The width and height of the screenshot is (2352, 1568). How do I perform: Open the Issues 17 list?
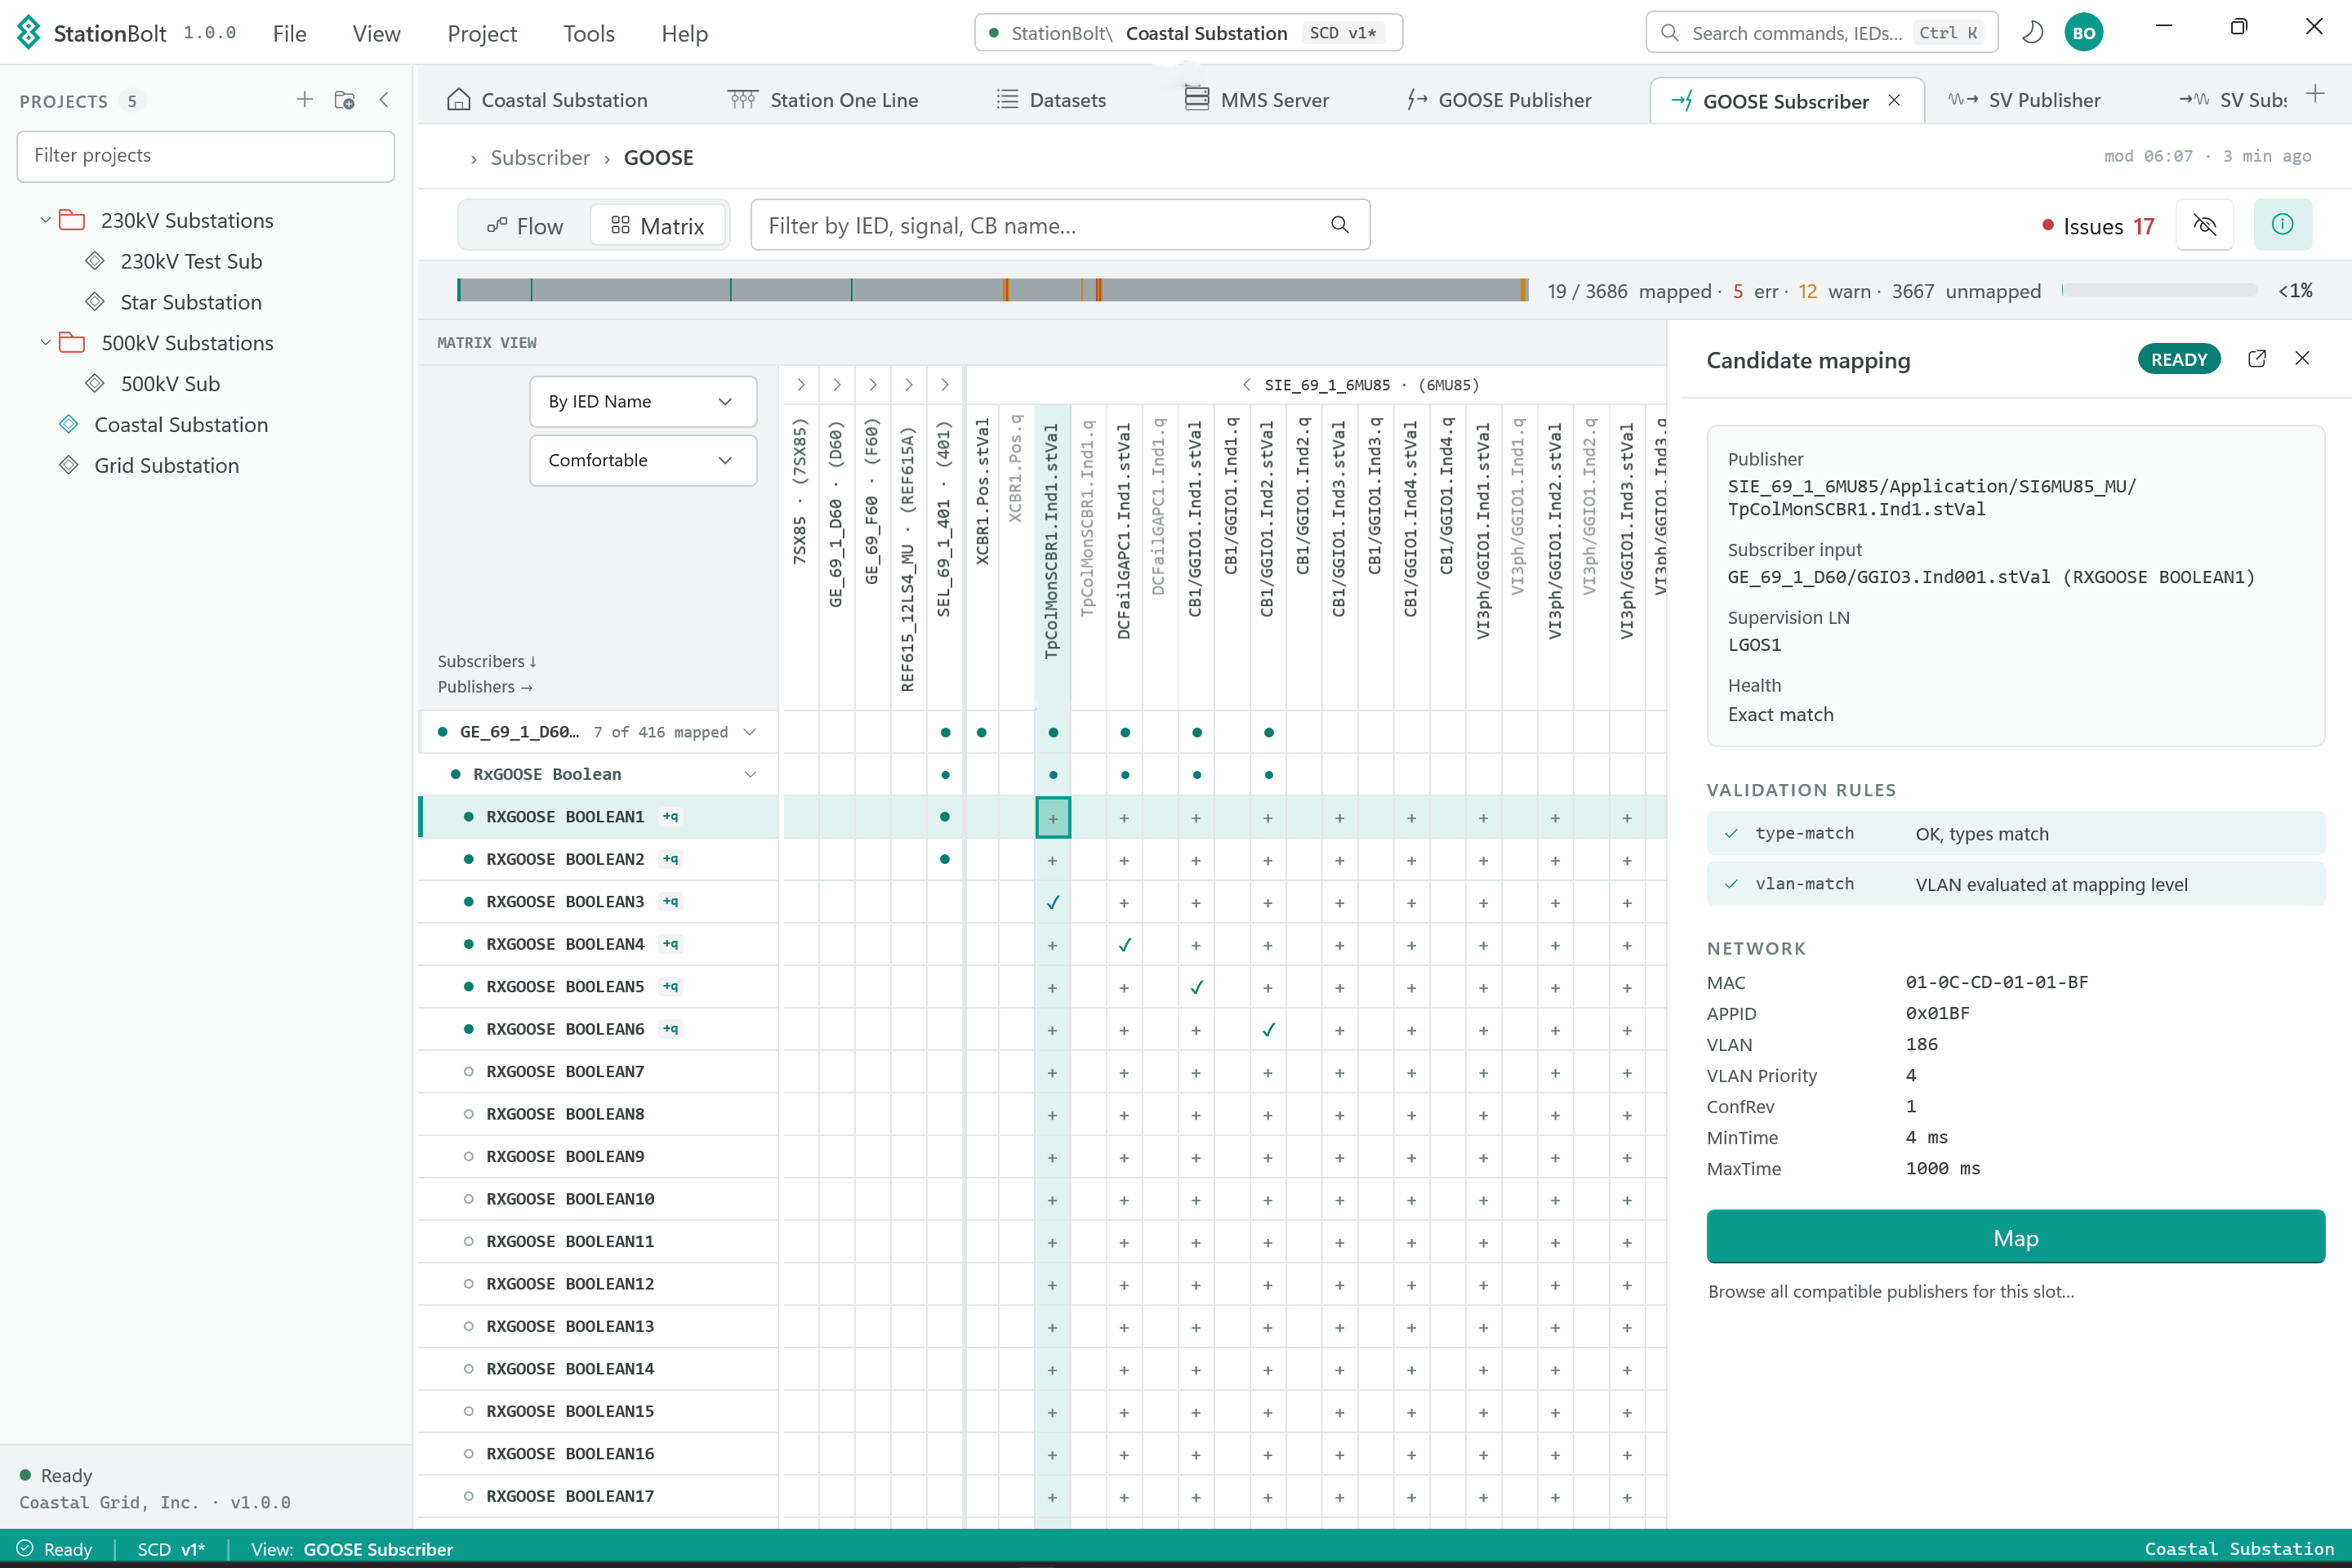click(x=2097, y=226)
